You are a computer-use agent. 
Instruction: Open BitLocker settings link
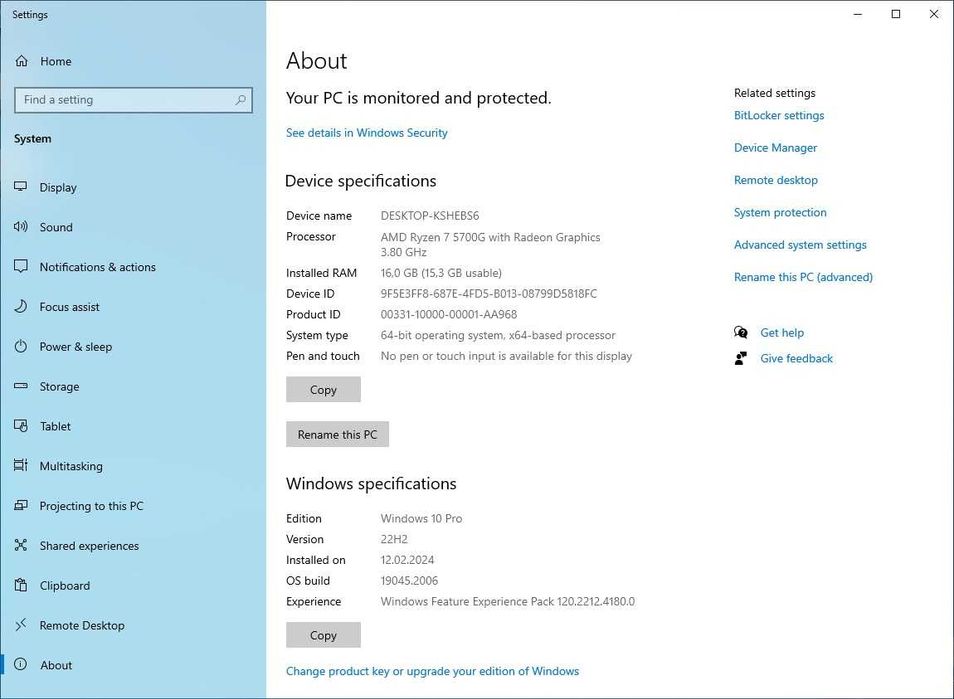(x=779, y=115)
